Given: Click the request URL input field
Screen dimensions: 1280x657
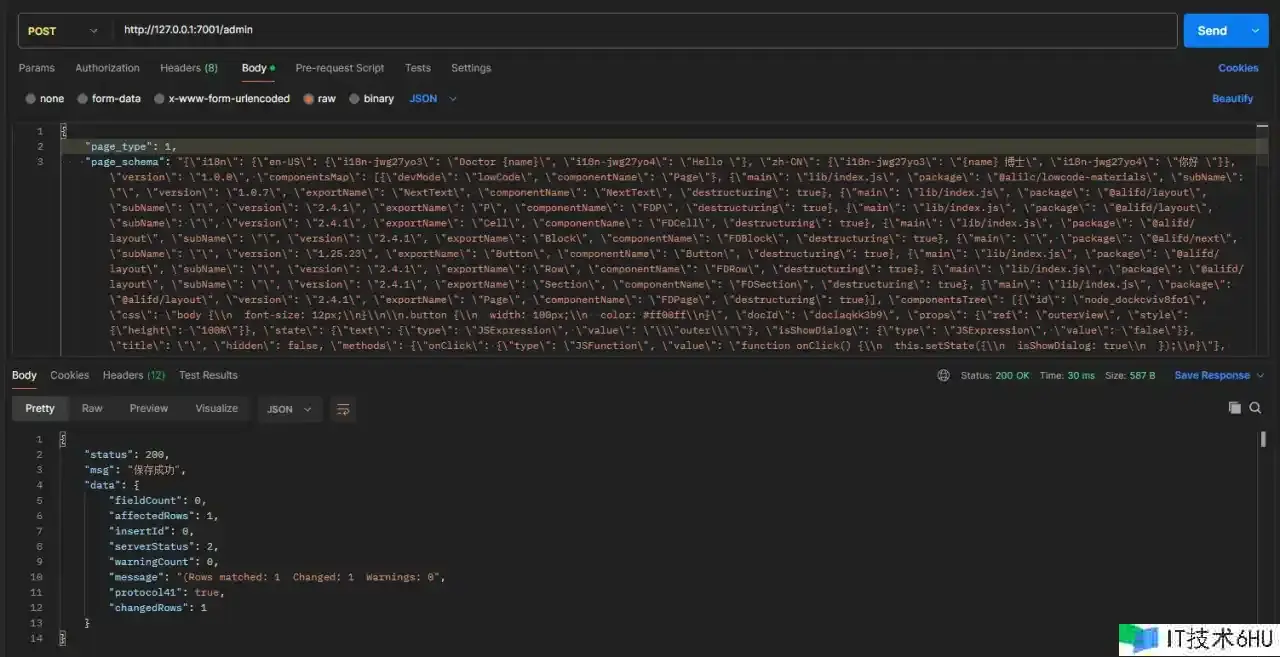Looking at the screenshot, I should 640,31.
